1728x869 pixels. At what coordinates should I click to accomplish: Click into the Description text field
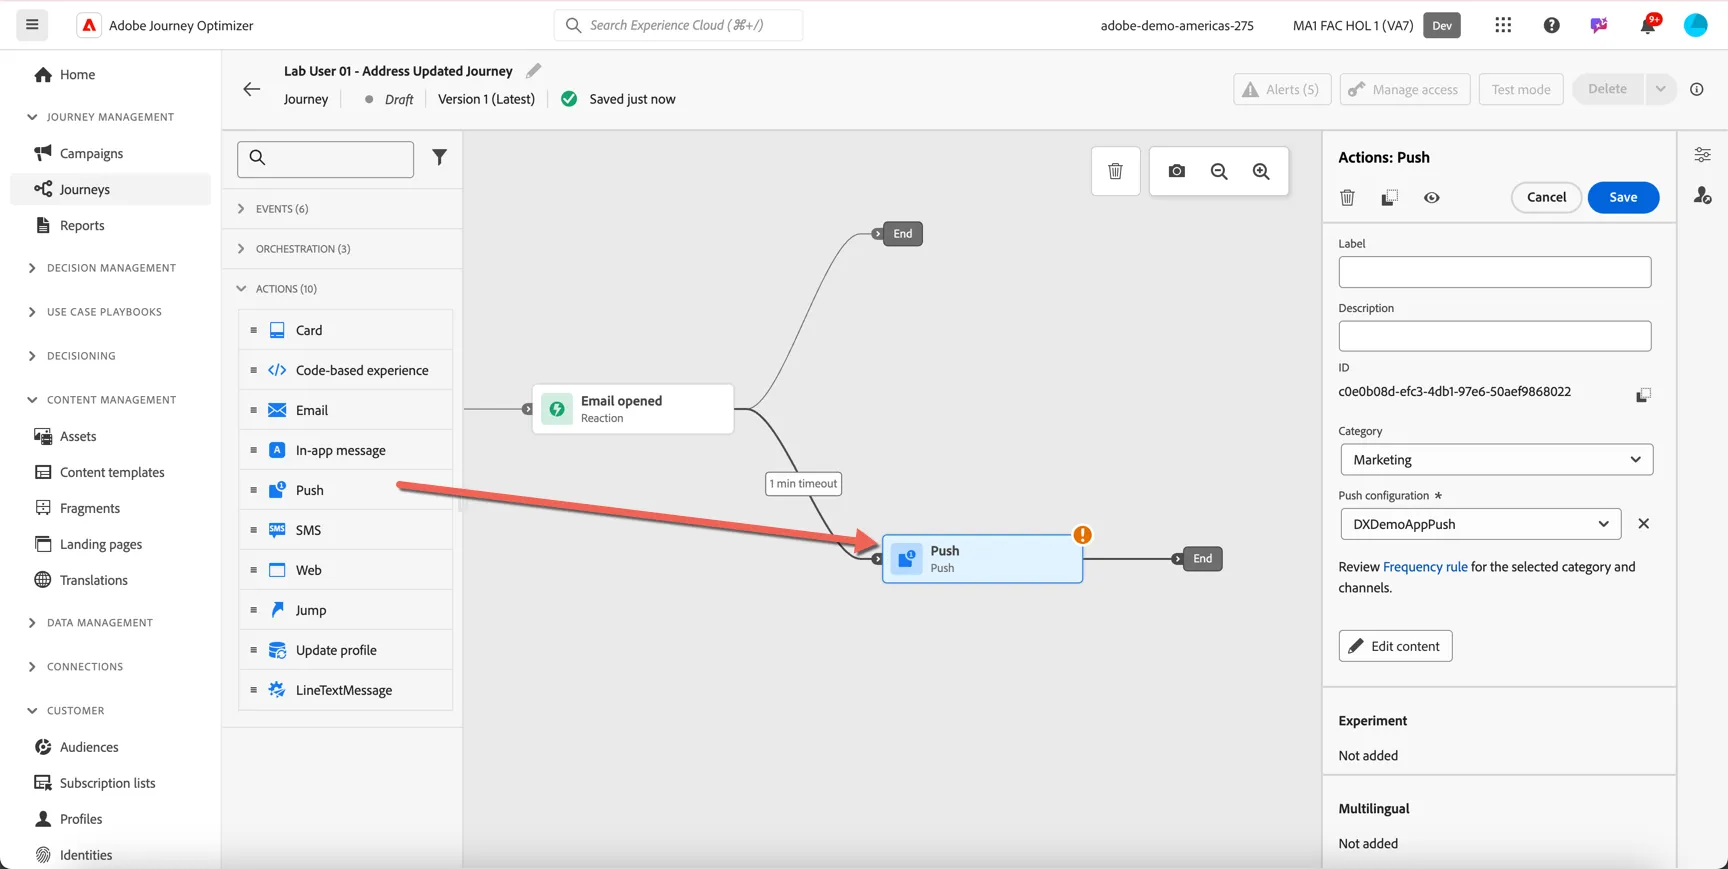point(1495,336)
